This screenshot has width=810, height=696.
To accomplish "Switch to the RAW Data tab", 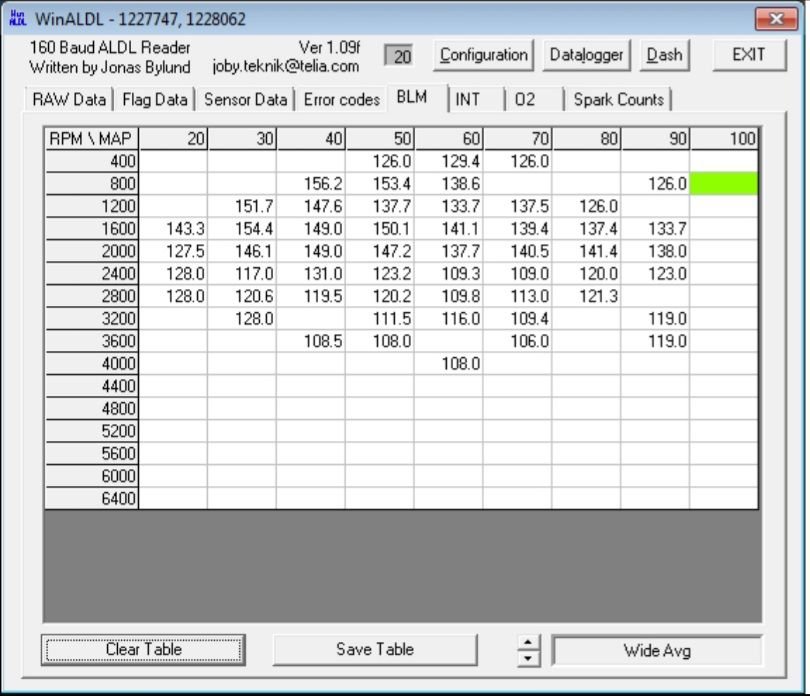I will pos(69,99).
